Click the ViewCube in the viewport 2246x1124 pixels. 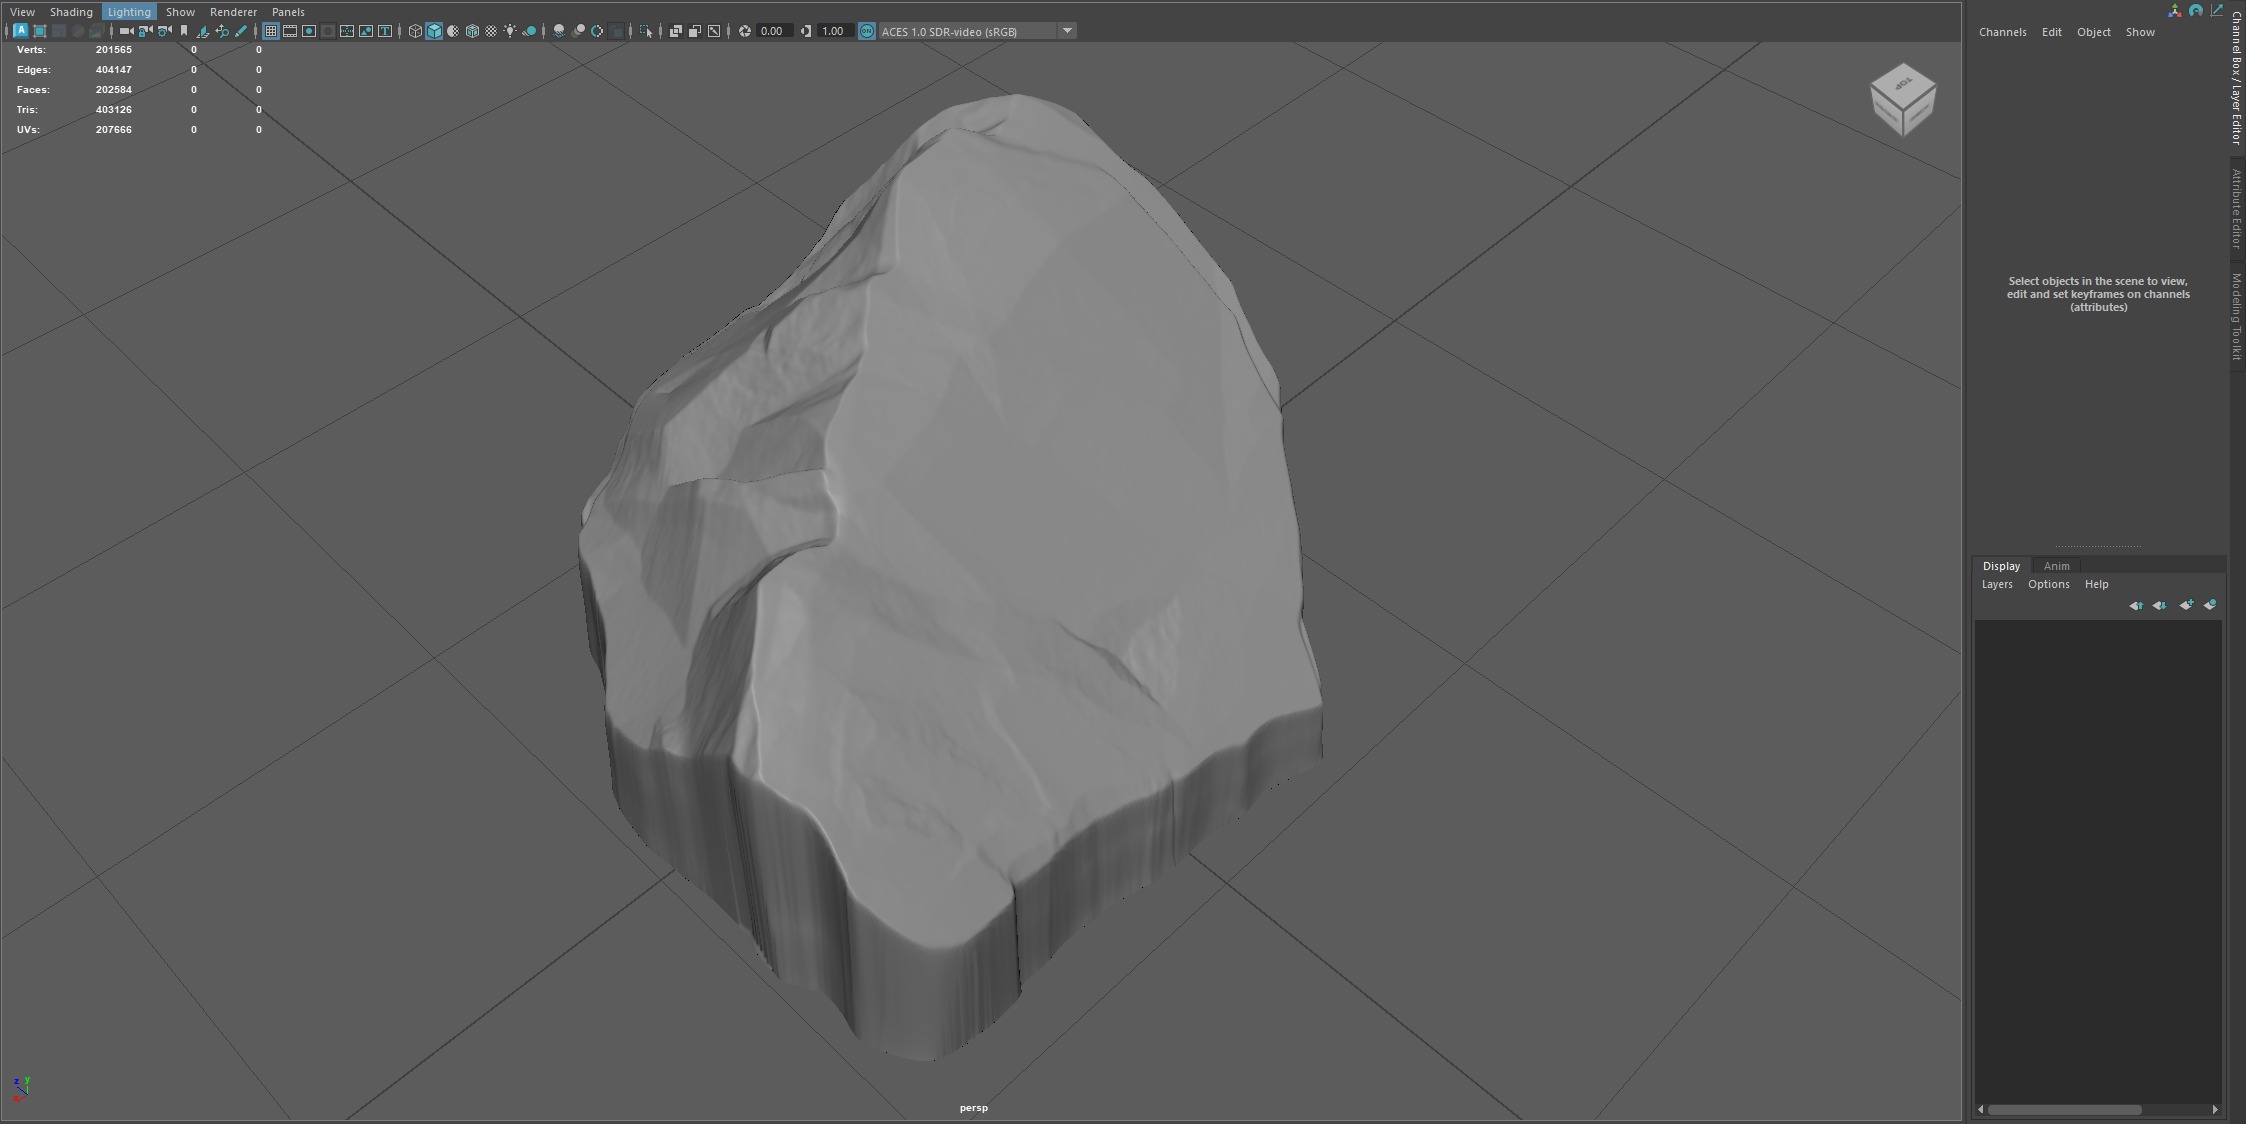[x=1903, y=99]
